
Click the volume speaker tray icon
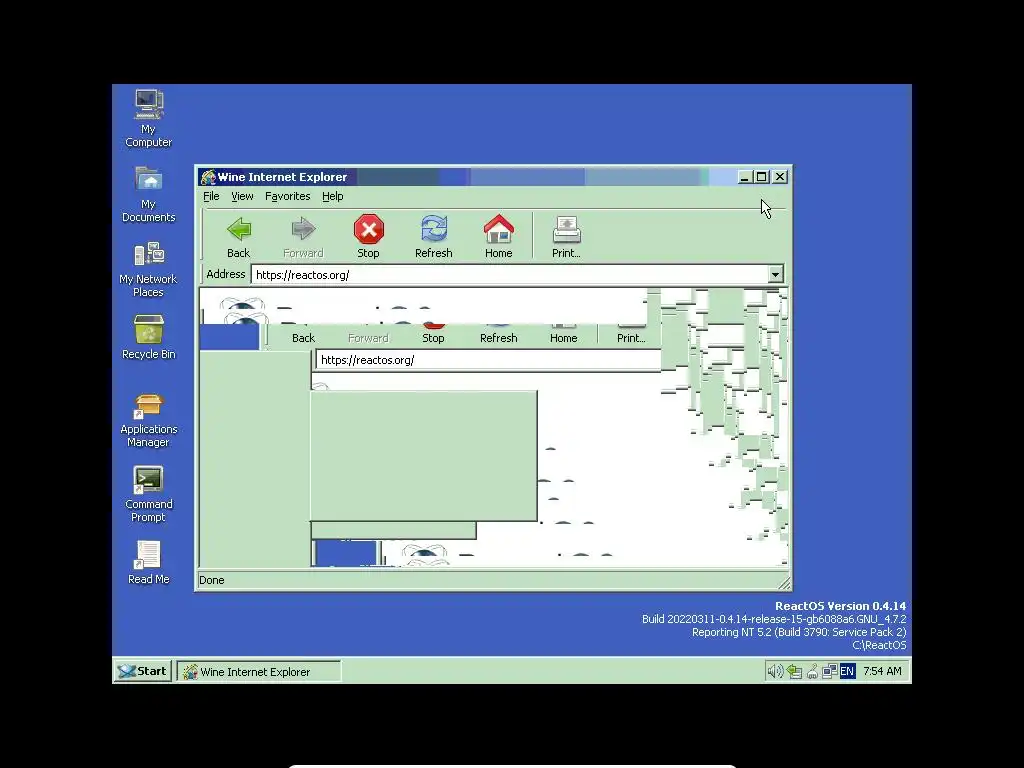[775, 671]
